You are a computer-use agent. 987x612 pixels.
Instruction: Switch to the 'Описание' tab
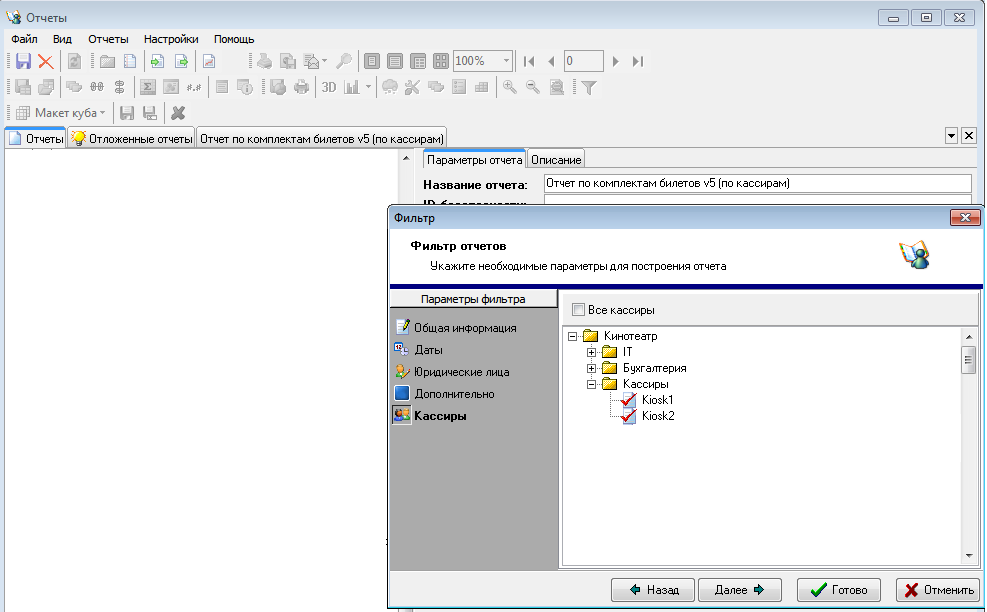click(555, 157)
